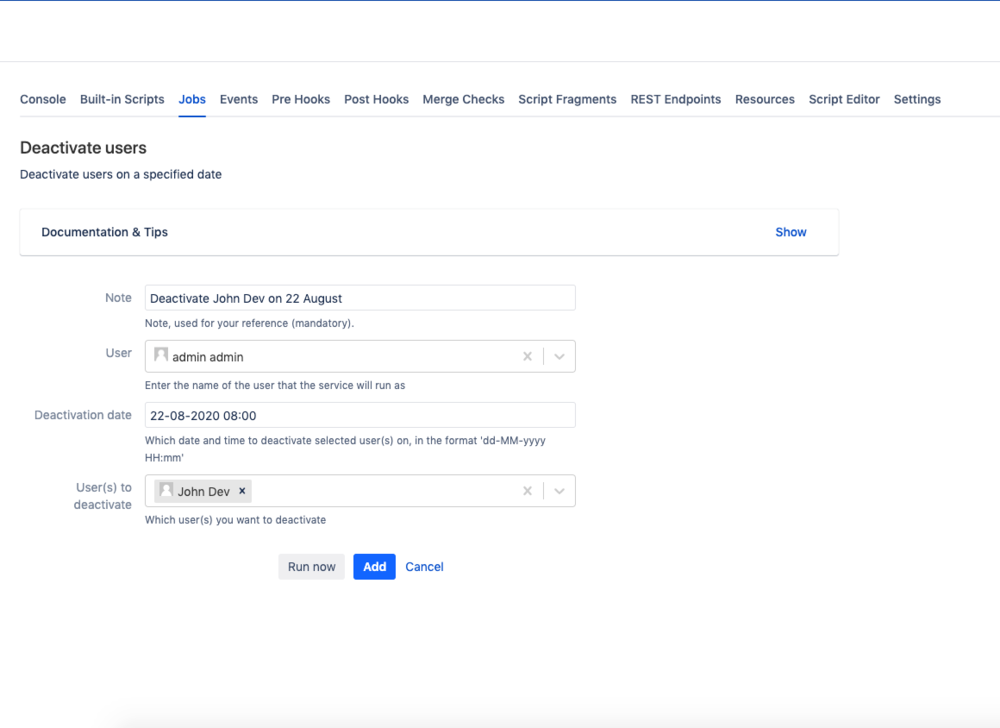Click the Deactivation date field

click(x=360, y=415)
